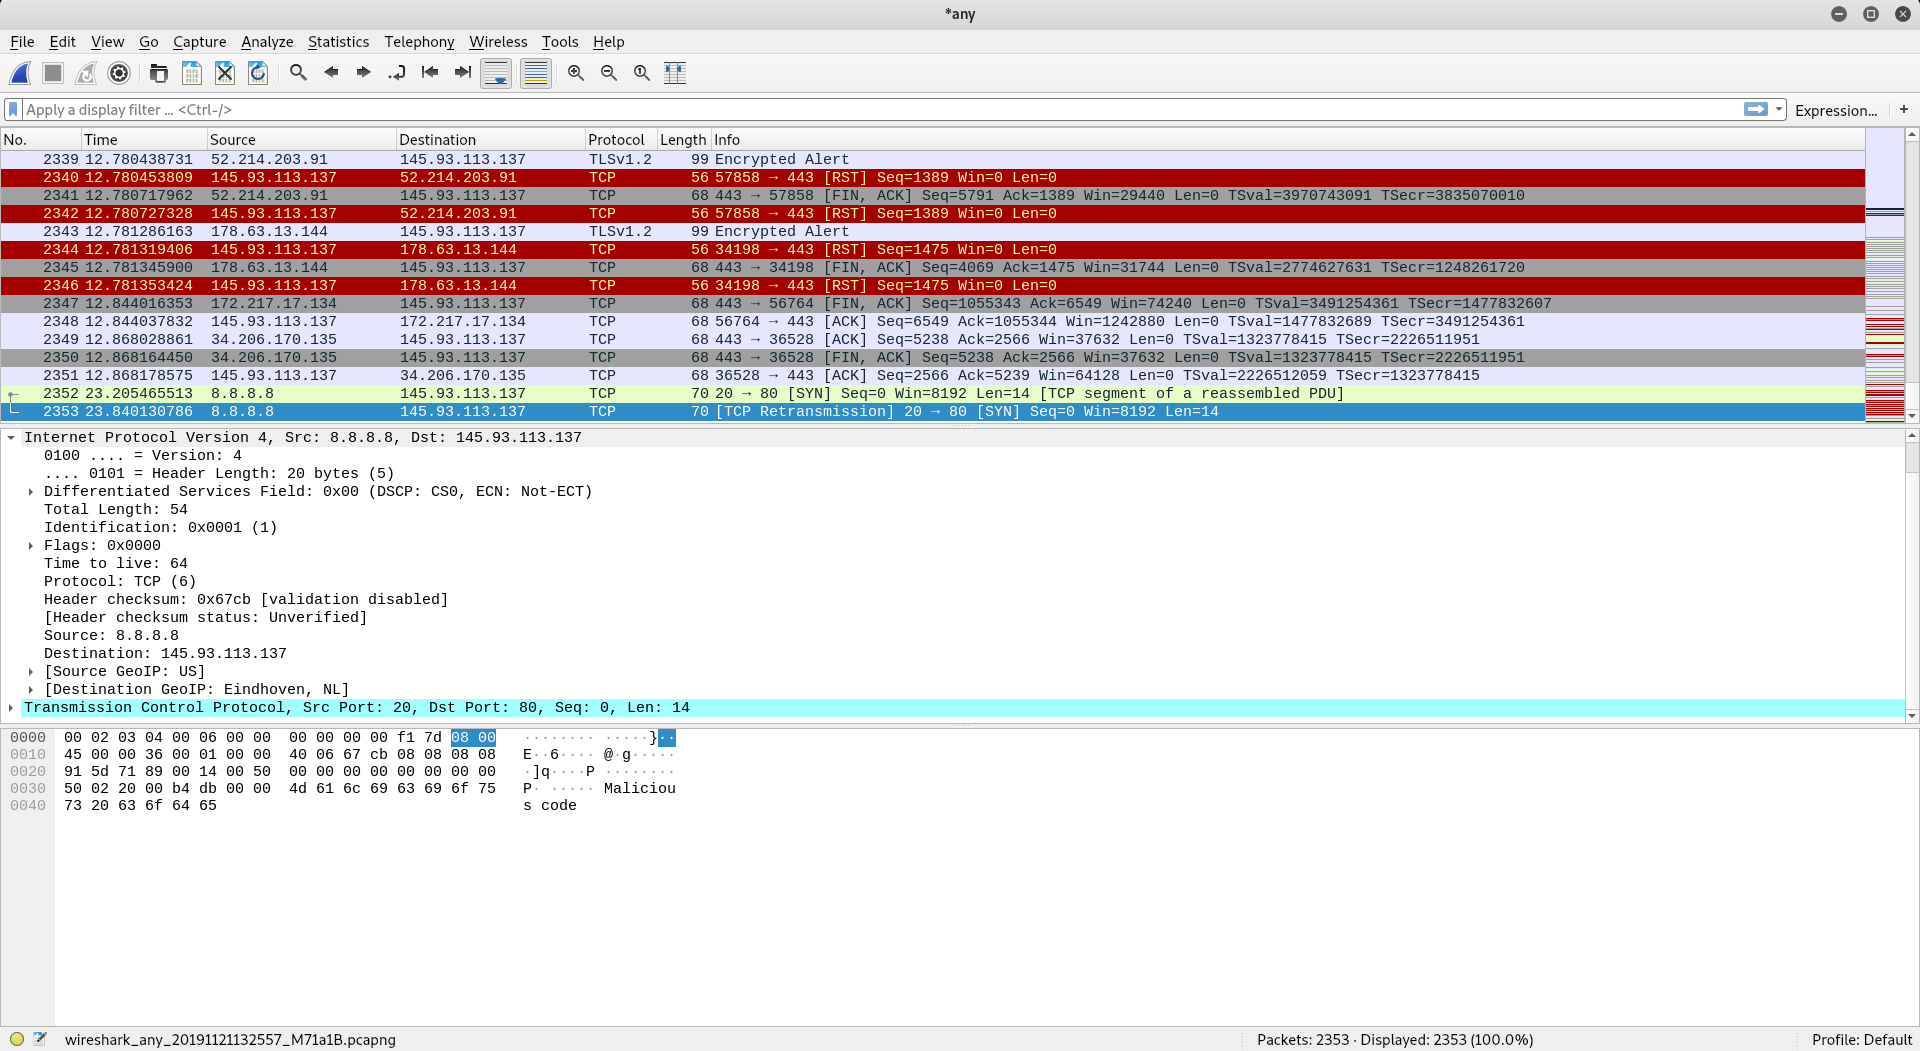Open the Analyze menu
This screenshot has height=1051, width=1920.
coord(267,42)
